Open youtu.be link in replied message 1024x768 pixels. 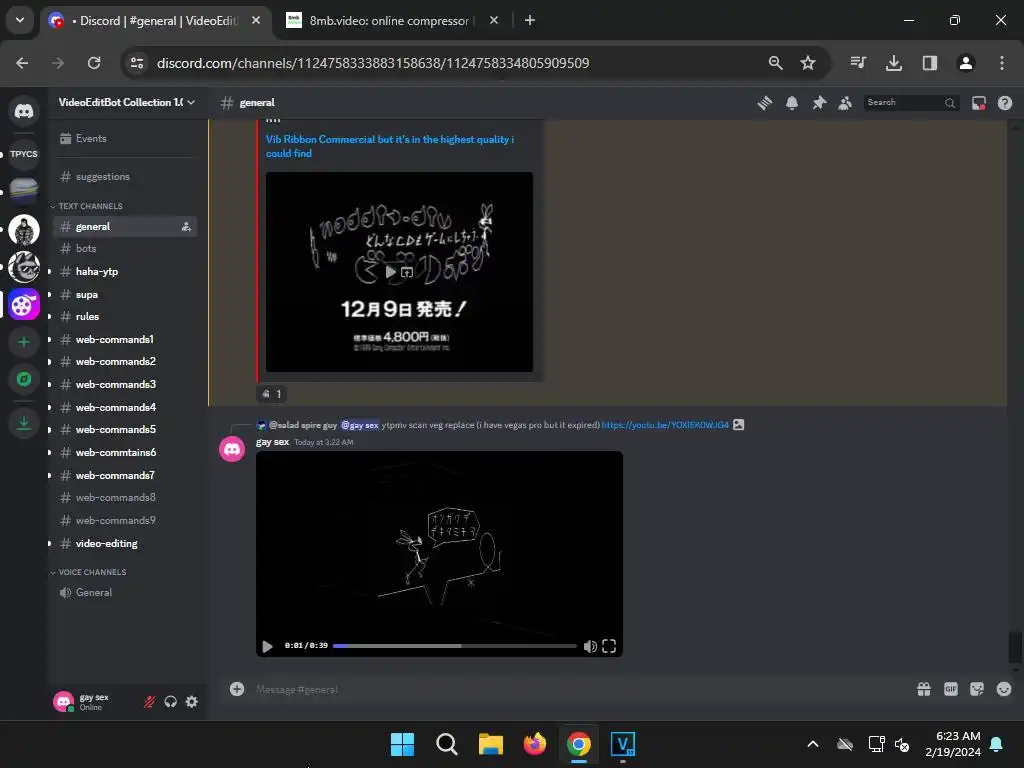[x=665, y=424]
